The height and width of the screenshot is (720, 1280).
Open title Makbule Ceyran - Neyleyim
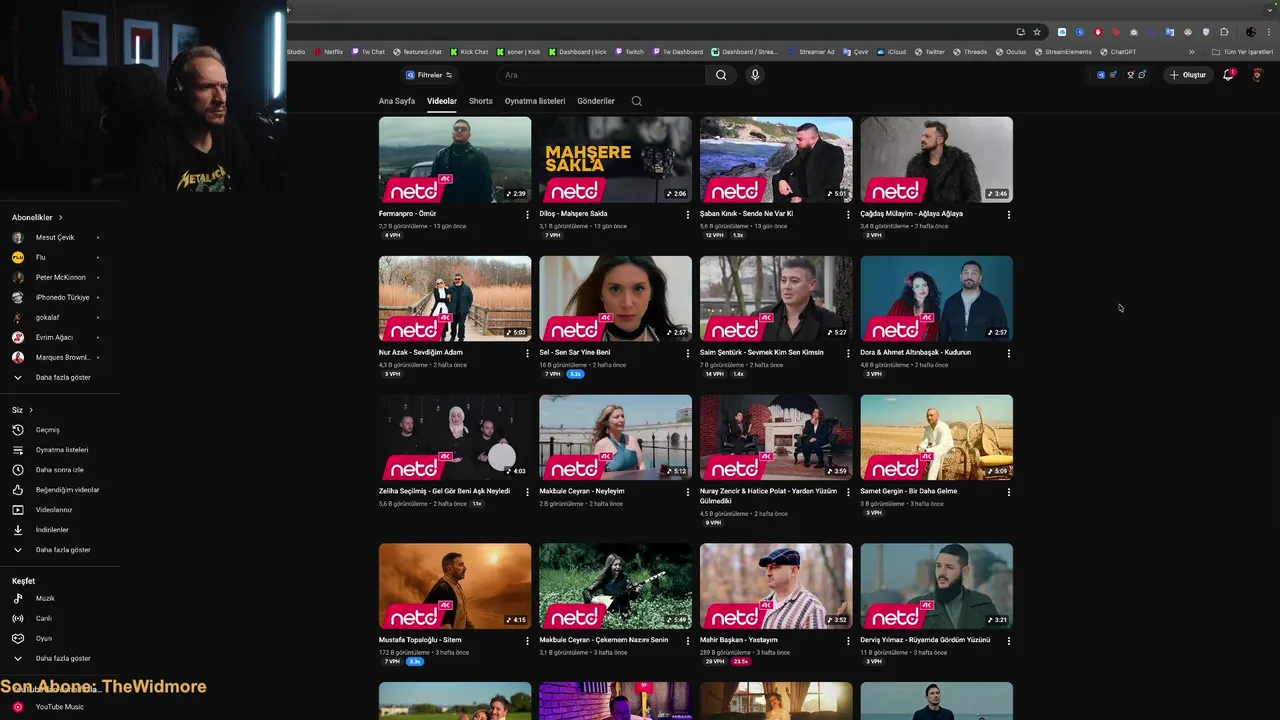pyautogui.click(x=582, y=492)
